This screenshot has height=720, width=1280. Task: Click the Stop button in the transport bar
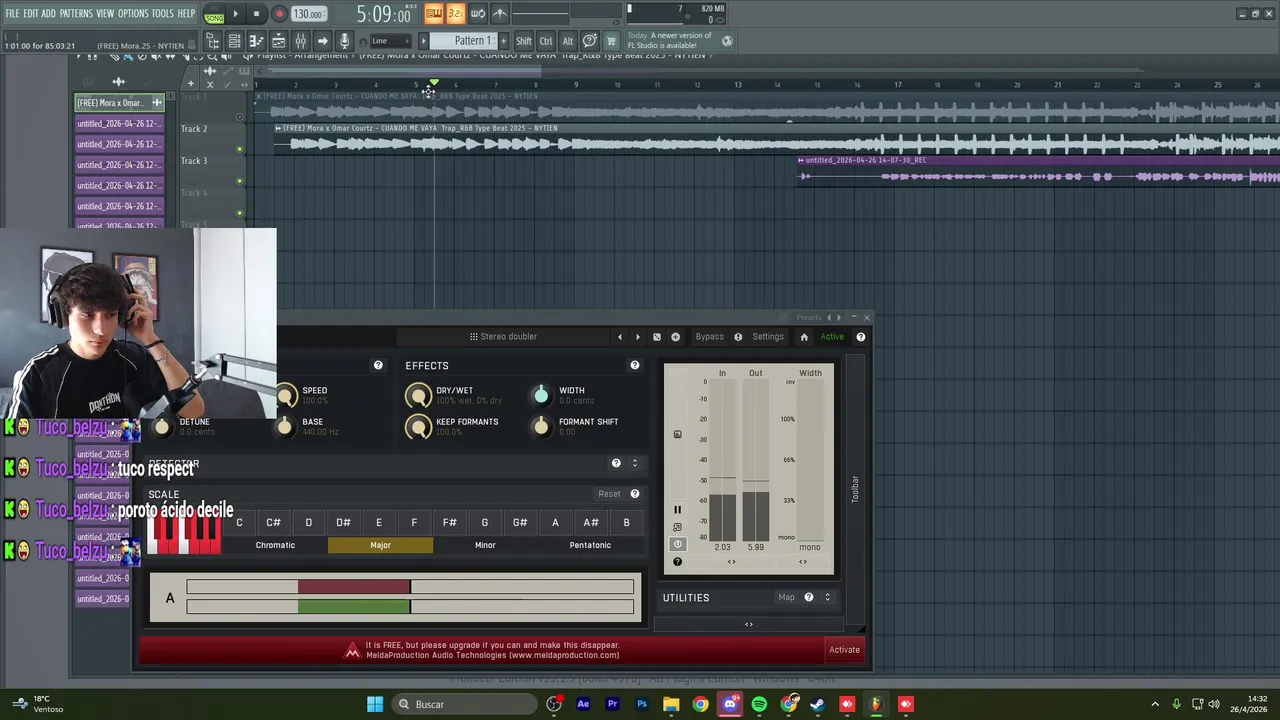coord(256,14)
